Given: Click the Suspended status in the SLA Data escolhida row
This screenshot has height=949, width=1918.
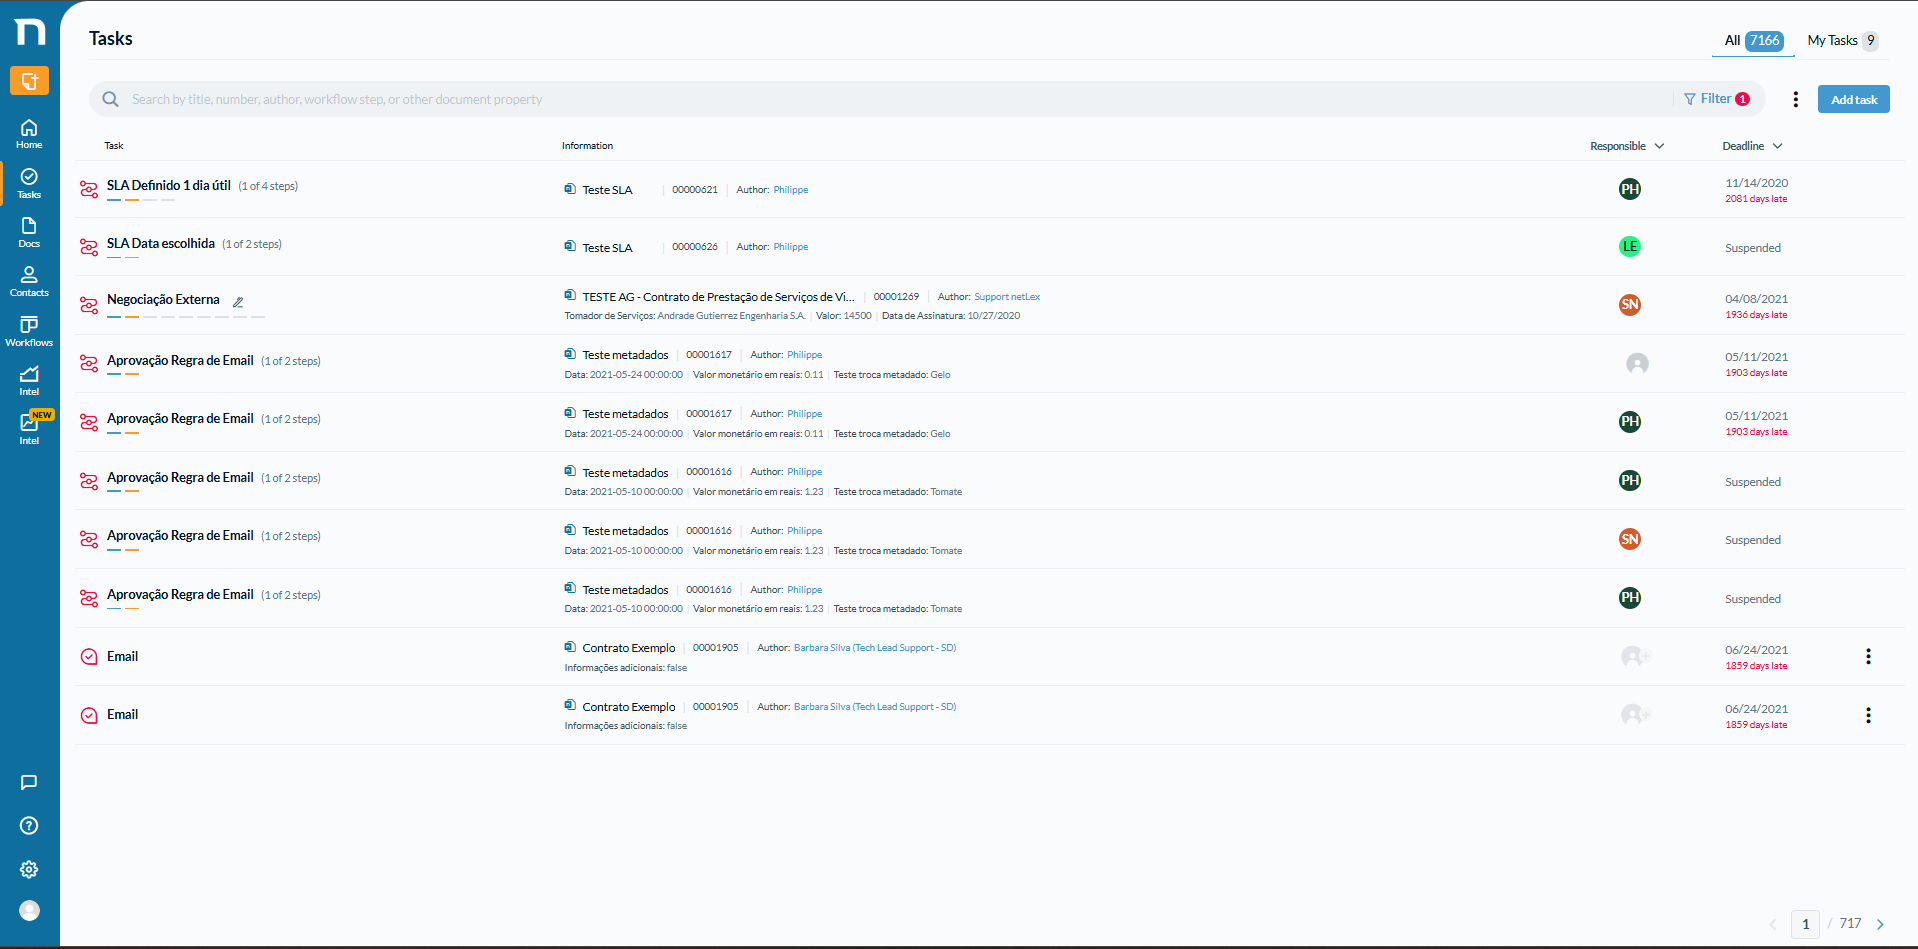Looking at the screenshot, I should tap(1753, 248).
